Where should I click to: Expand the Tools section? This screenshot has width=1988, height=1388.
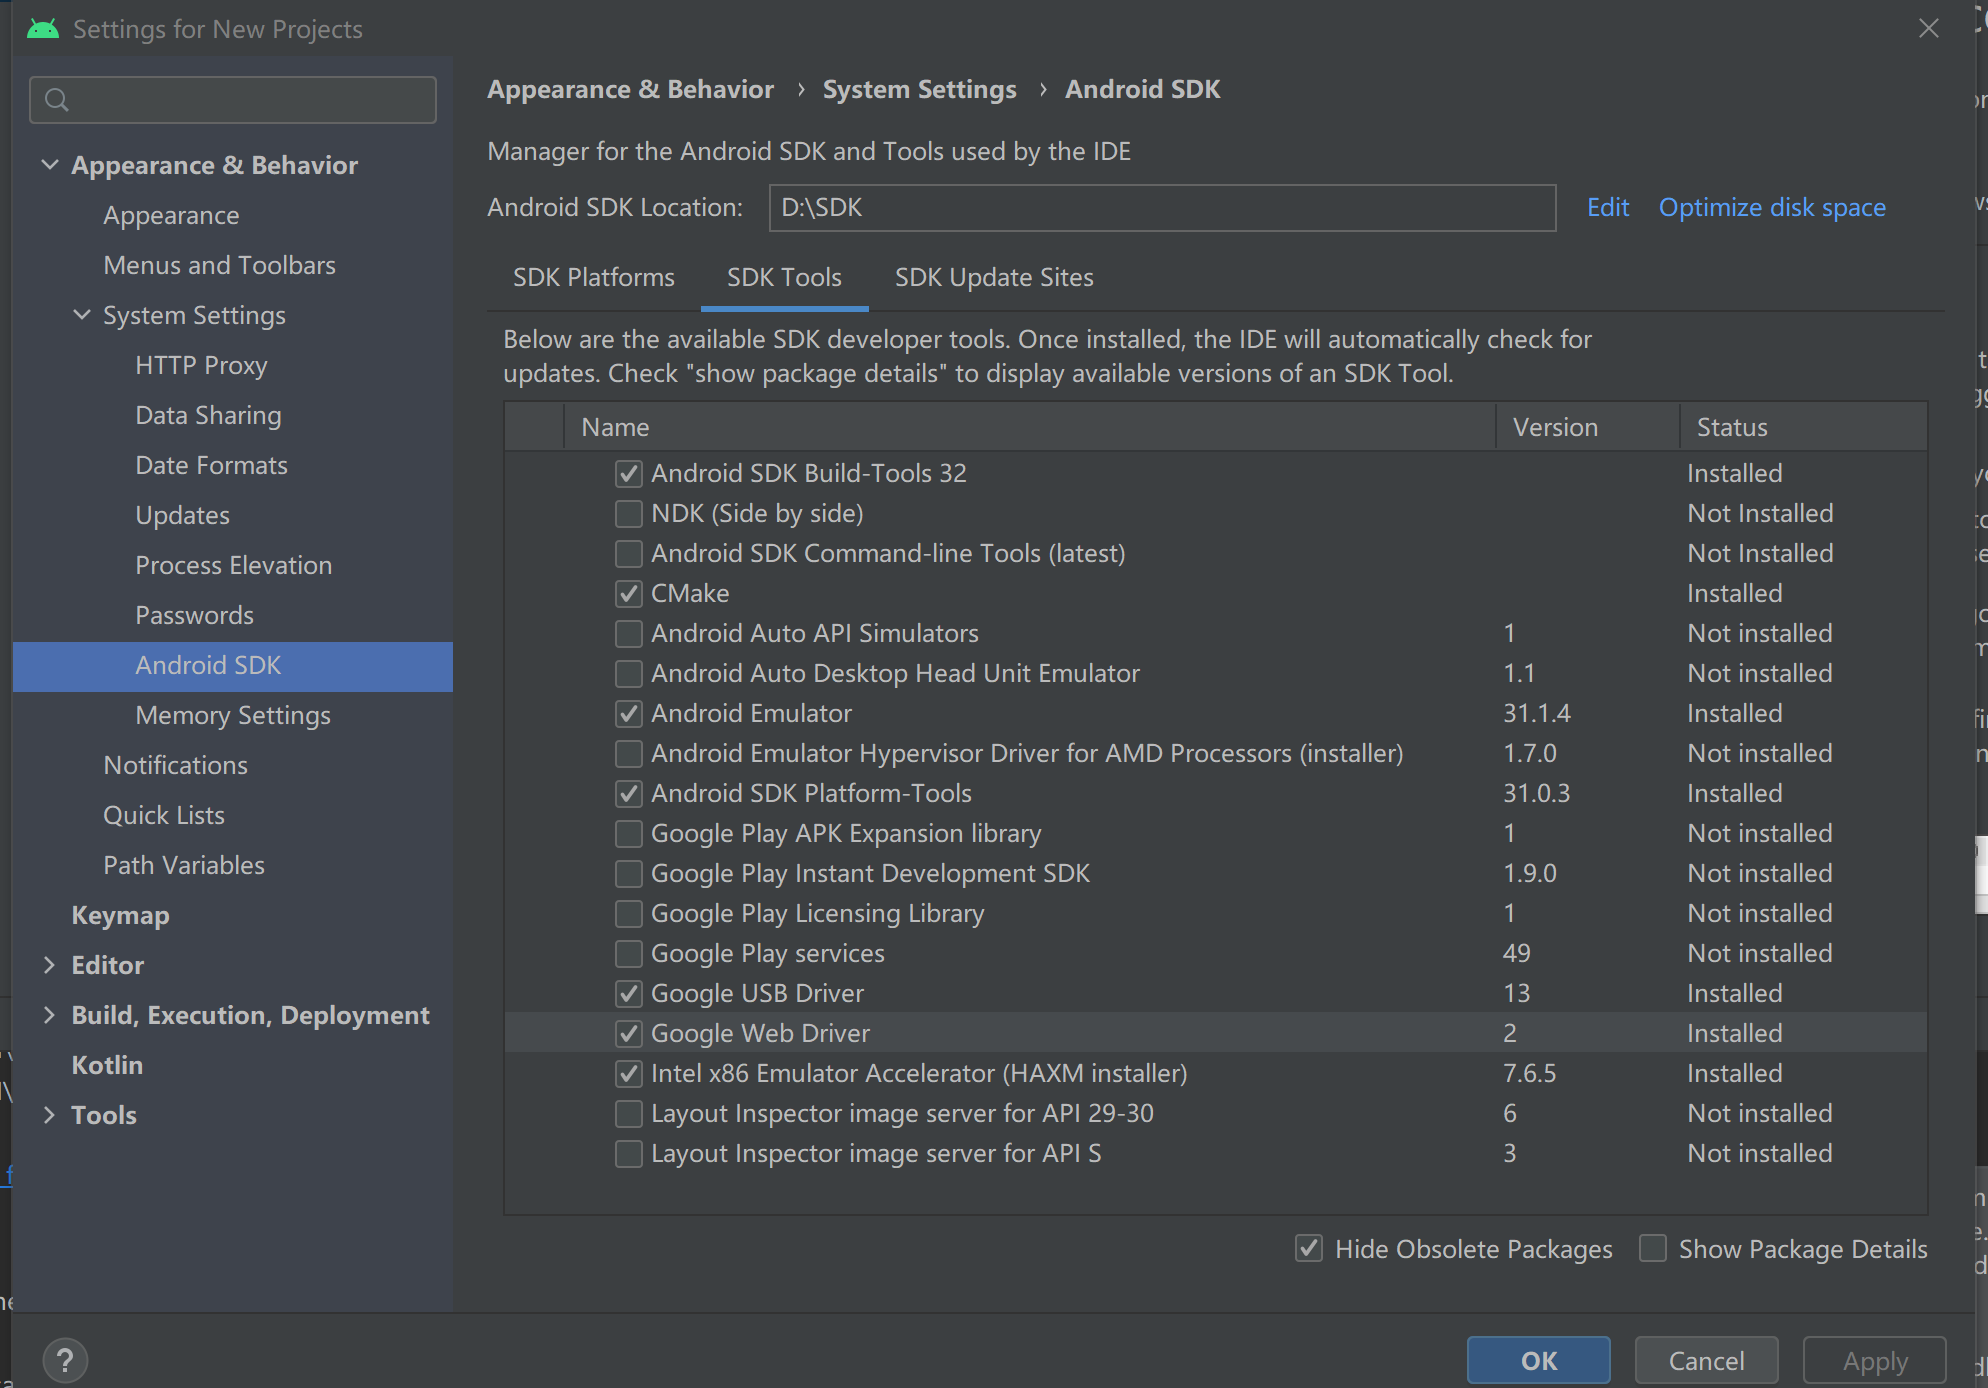coord(49,1114)
